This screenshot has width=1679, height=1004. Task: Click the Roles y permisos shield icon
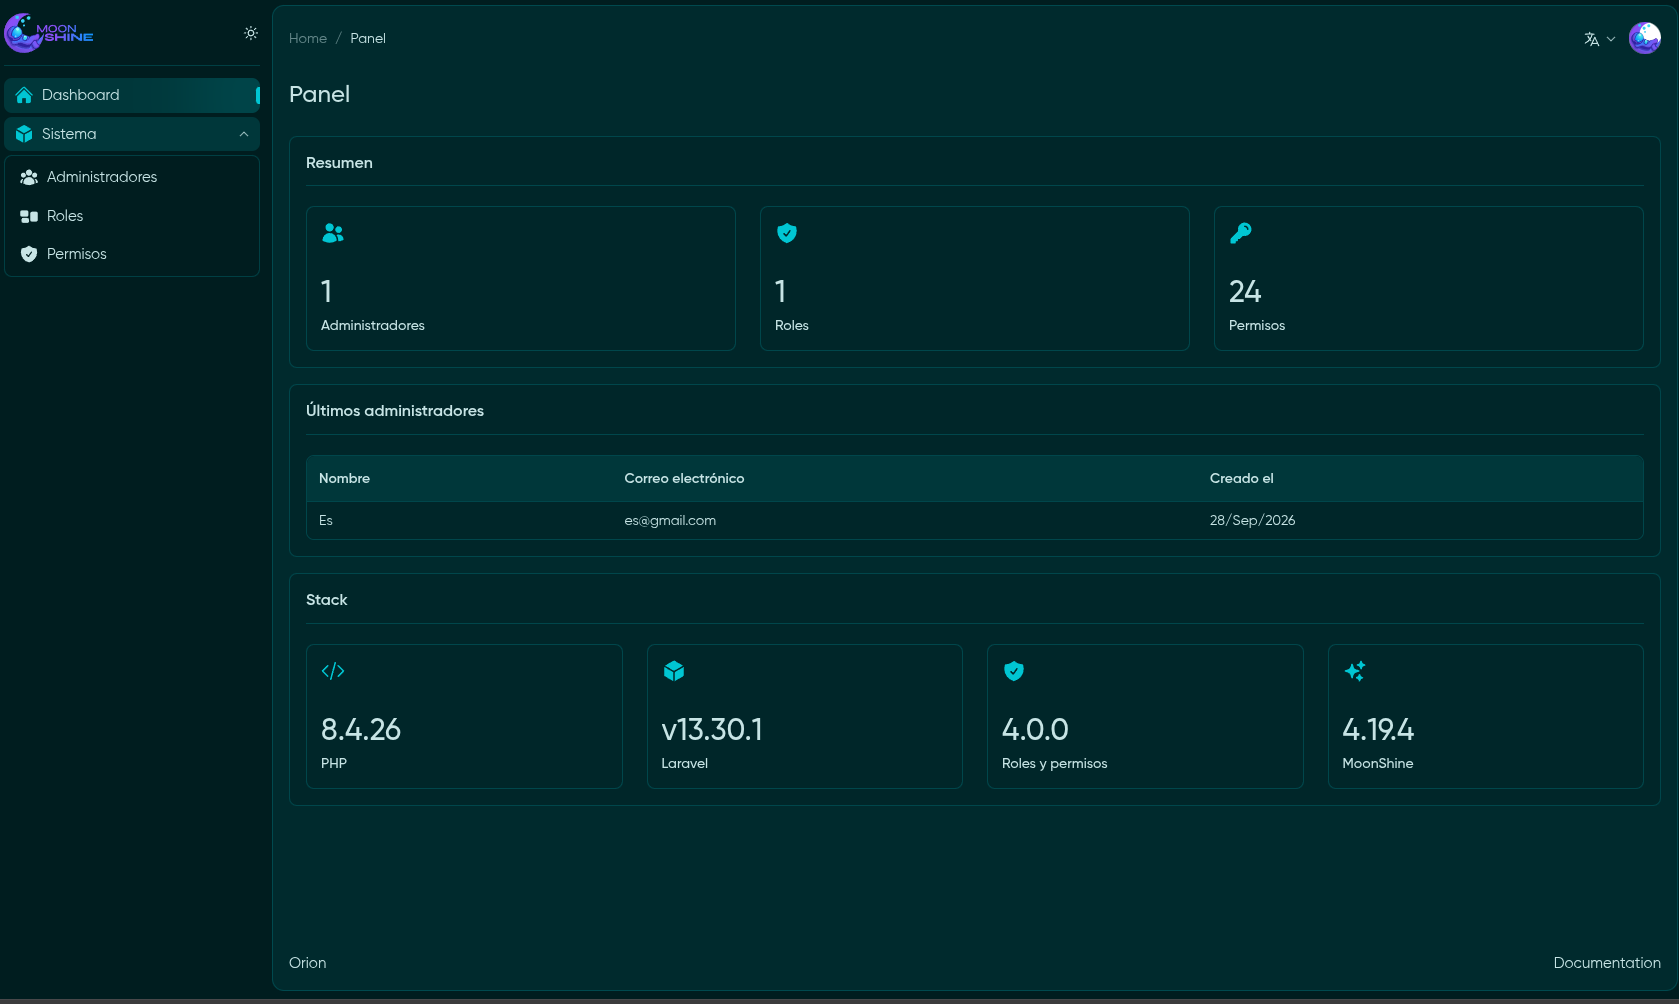(x=1014, y=671)
